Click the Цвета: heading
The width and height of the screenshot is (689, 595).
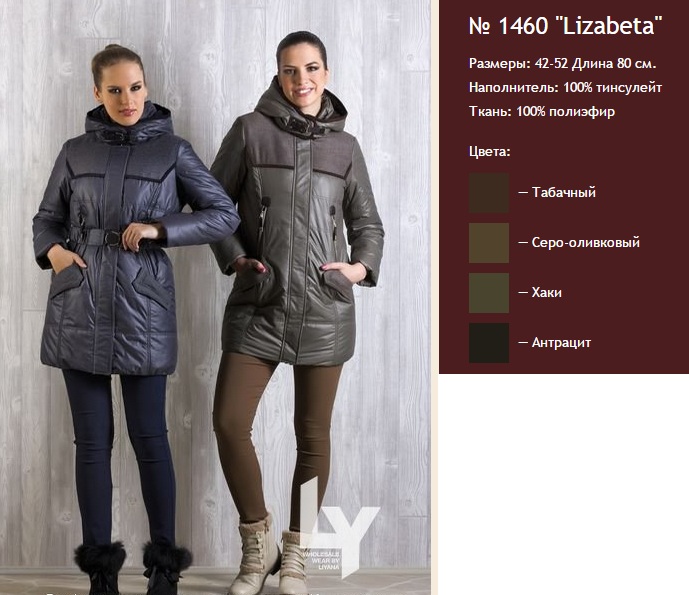490,152
